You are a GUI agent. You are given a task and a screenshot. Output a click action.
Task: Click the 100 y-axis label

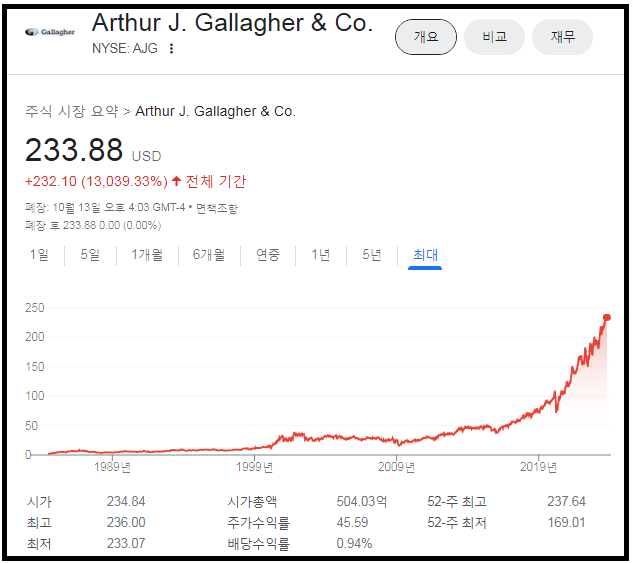click(35, 396)
